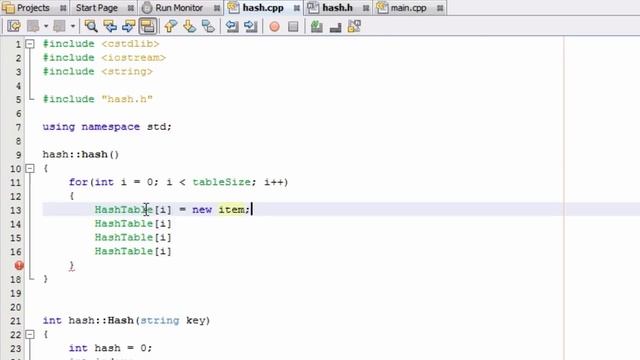This screenshot has height=360, width=640.
Task: Go to the previous bookmark
Action: tap(170, 27)
